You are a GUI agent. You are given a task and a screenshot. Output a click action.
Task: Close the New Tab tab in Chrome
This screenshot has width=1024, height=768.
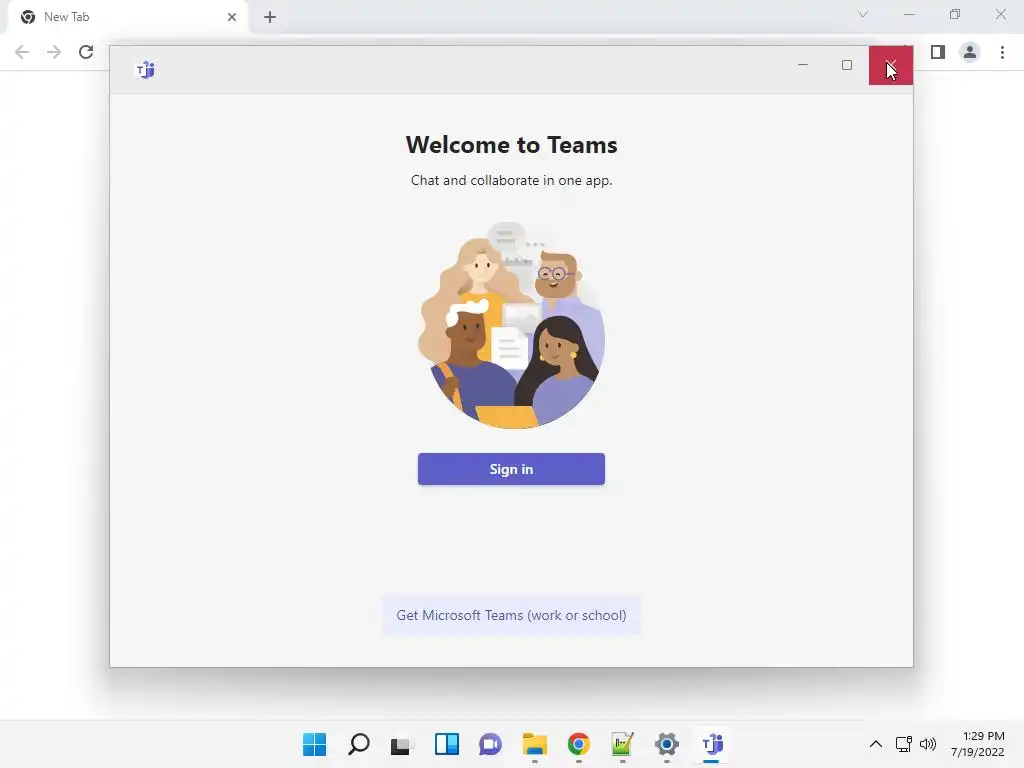click(x=232, y=17)
